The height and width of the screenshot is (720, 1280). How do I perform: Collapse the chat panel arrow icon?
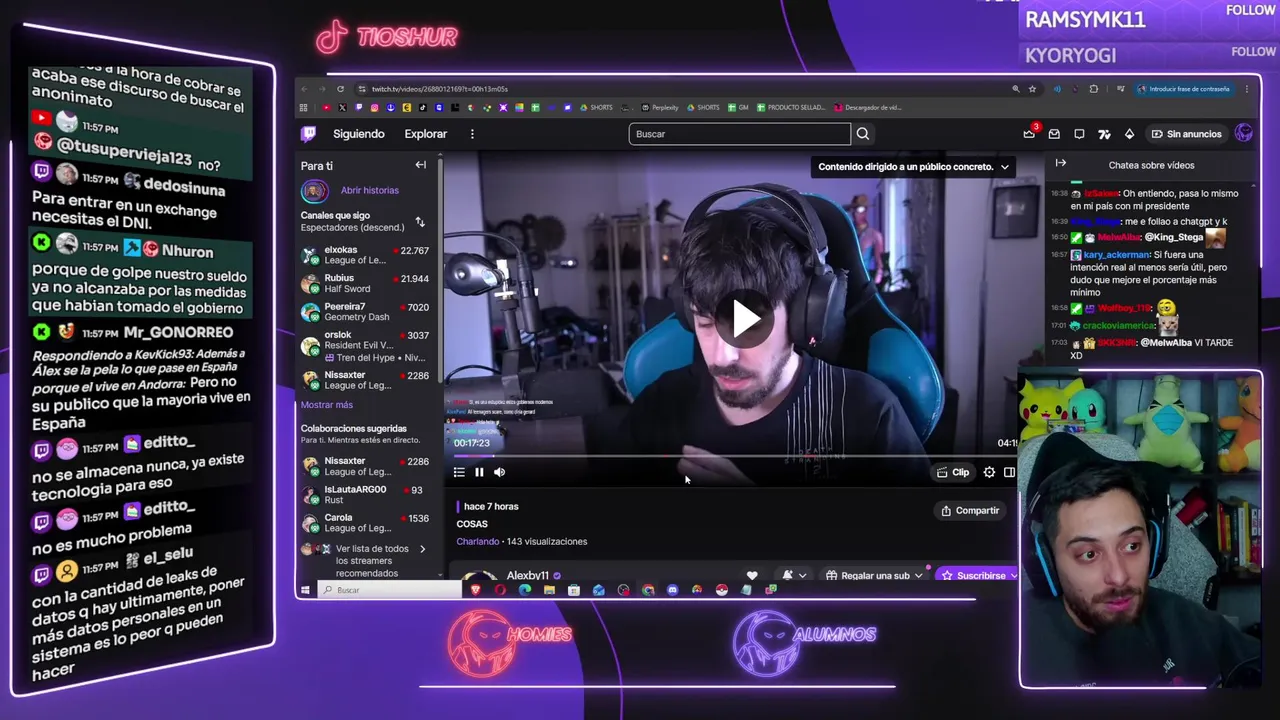click(x=1061, y=163)
